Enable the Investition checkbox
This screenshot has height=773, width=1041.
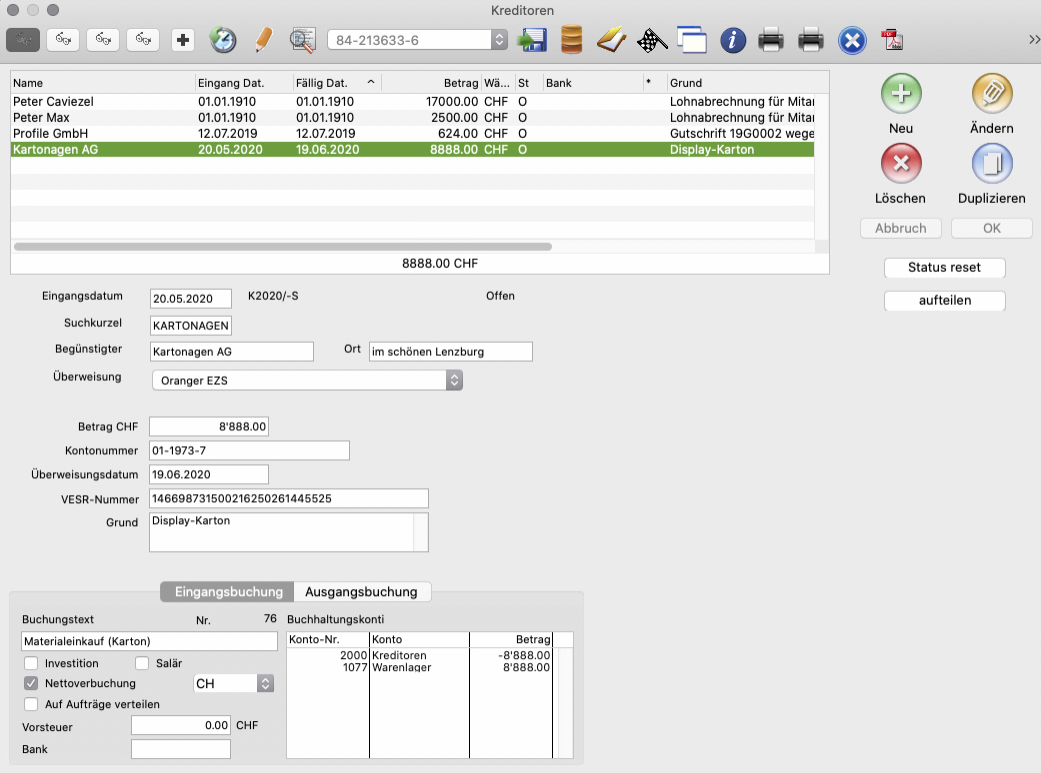point(31,663)
